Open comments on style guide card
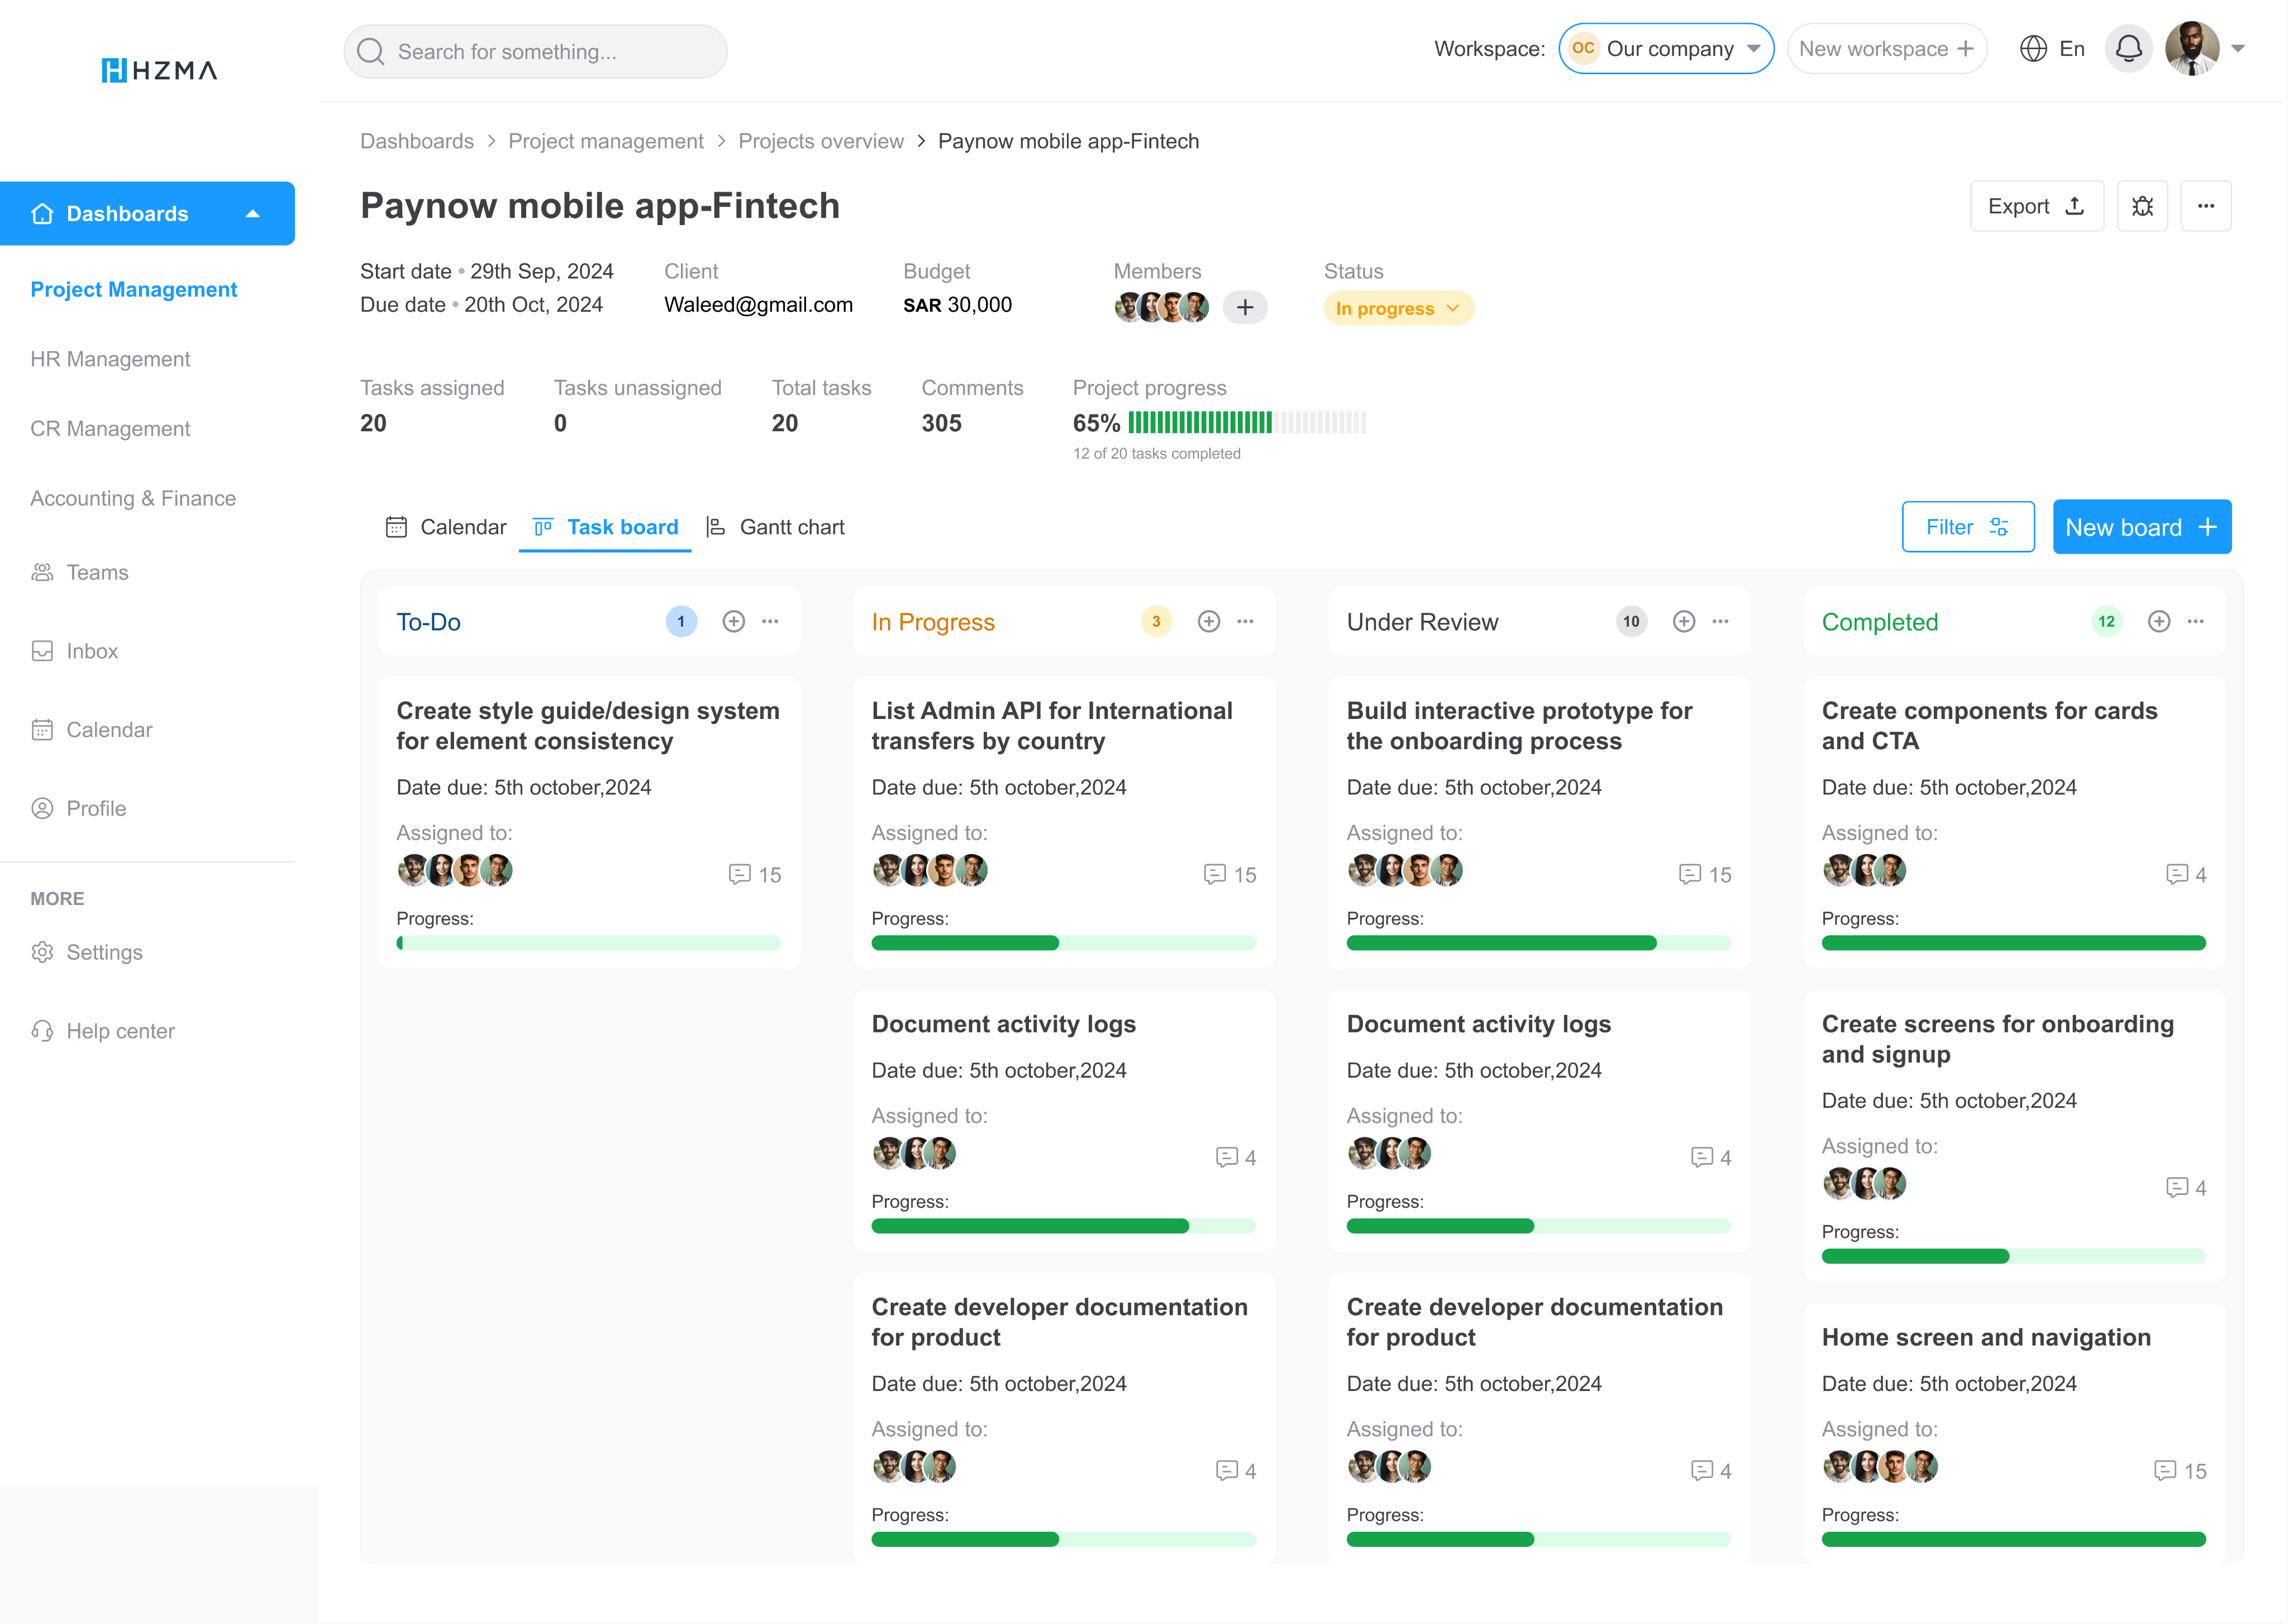Viewport: 2288px width, 1624px height. pos(755,875)
